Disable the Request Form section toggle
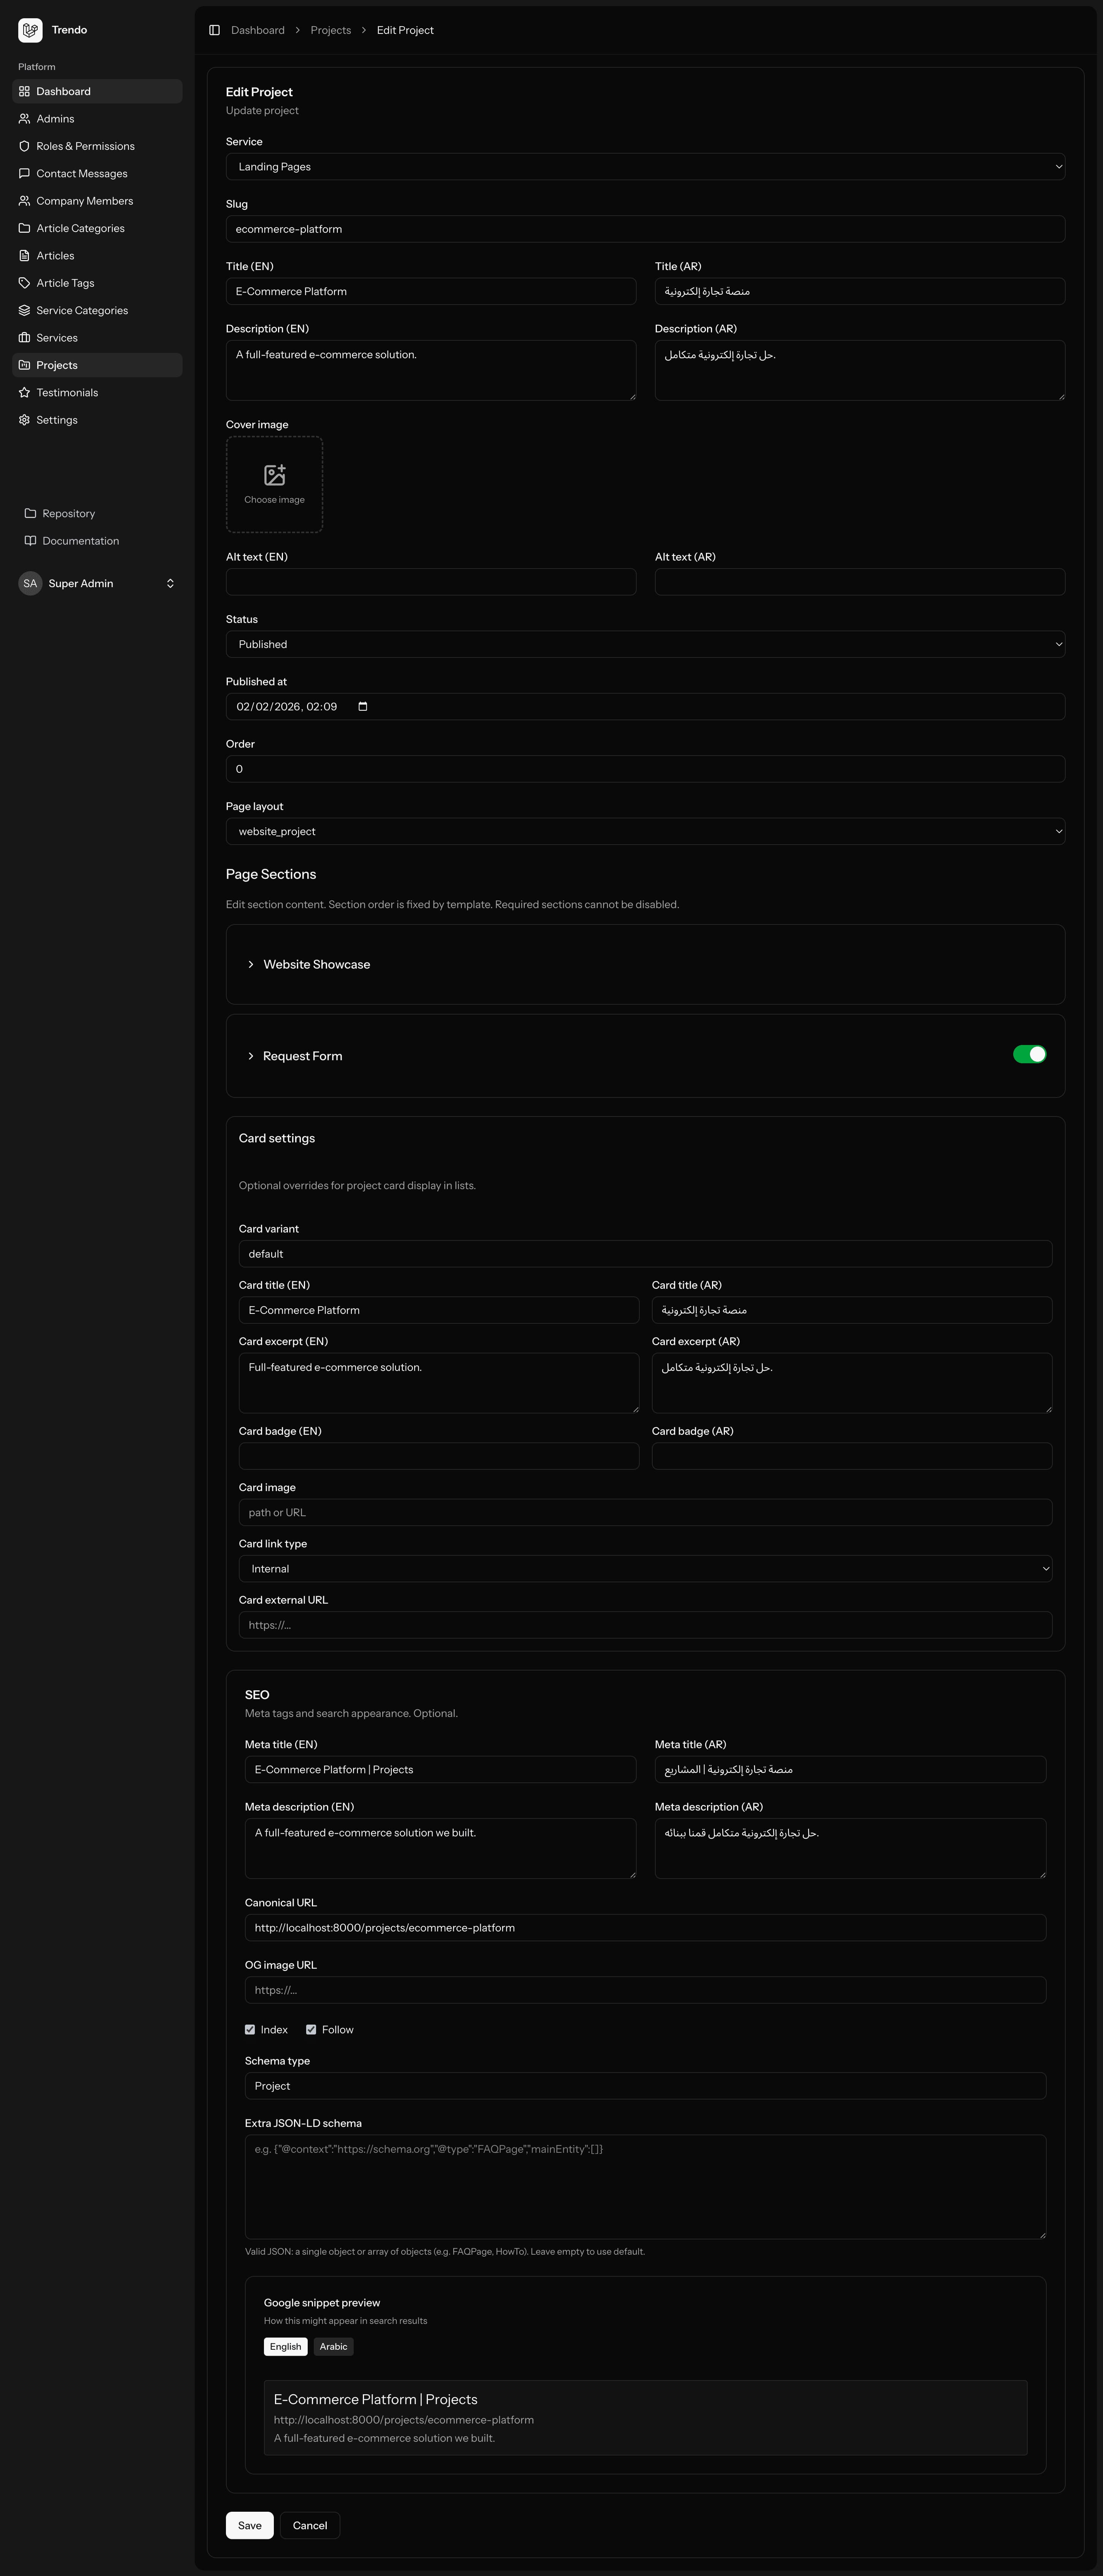The width and height of the screenshot is (1103, 2576). (1029, 1054)
